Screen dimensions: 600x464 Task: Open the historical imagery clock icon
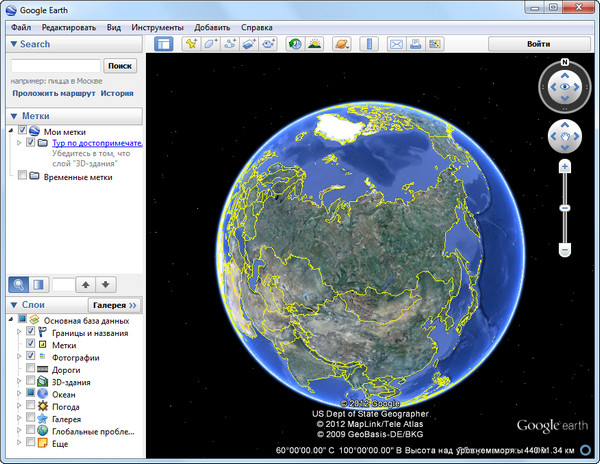point(295,44)
